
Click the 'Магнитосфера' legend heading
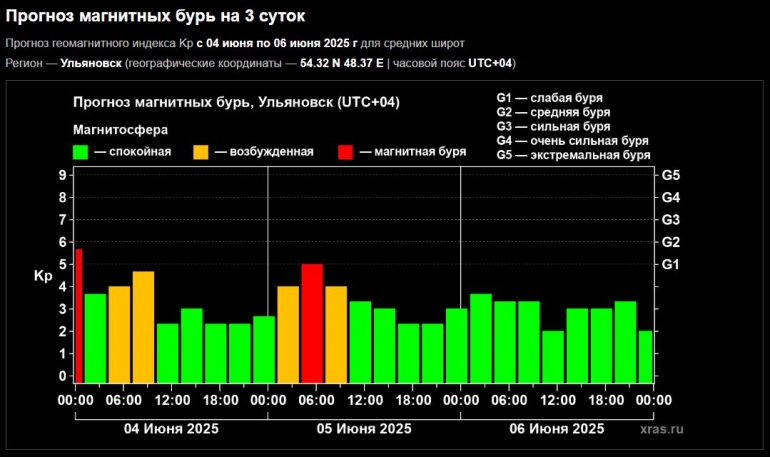[121, 129]
